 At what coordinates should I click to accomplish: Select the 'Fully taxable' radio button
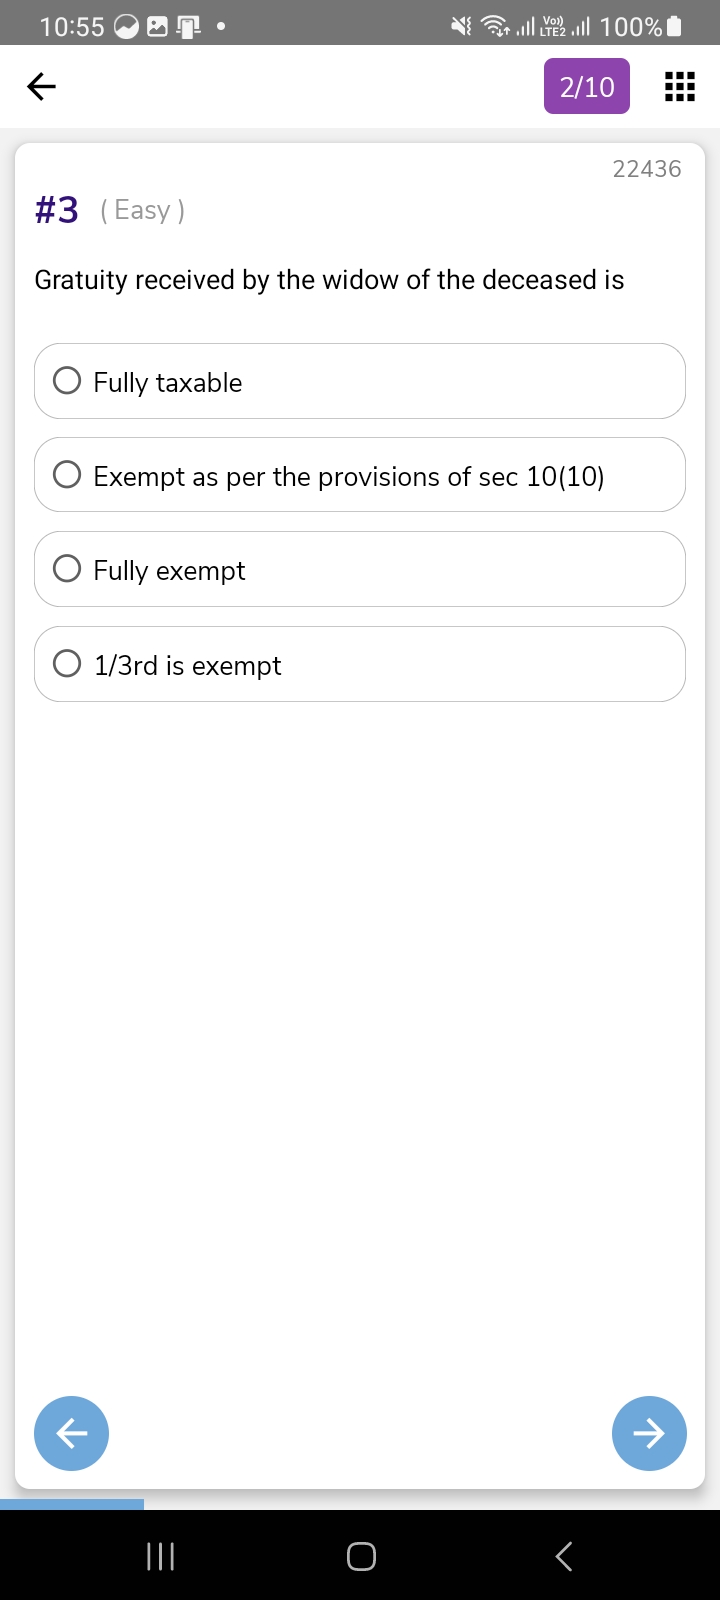coord(67,381)
